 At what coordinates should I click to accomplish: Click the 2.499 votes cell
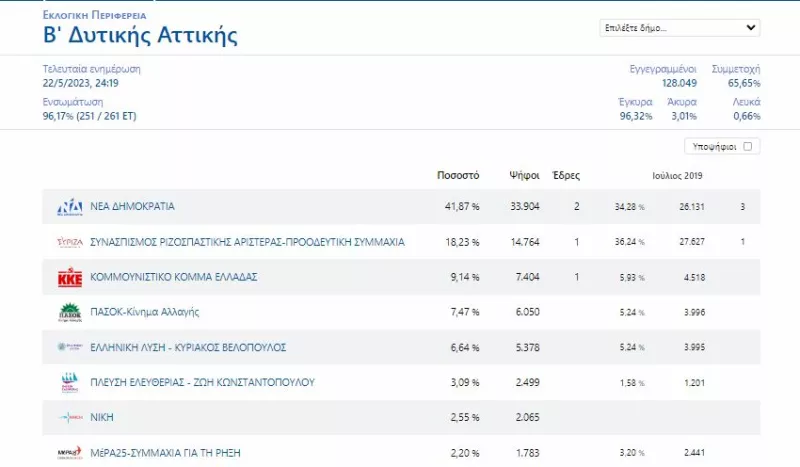tap(528, 382)
